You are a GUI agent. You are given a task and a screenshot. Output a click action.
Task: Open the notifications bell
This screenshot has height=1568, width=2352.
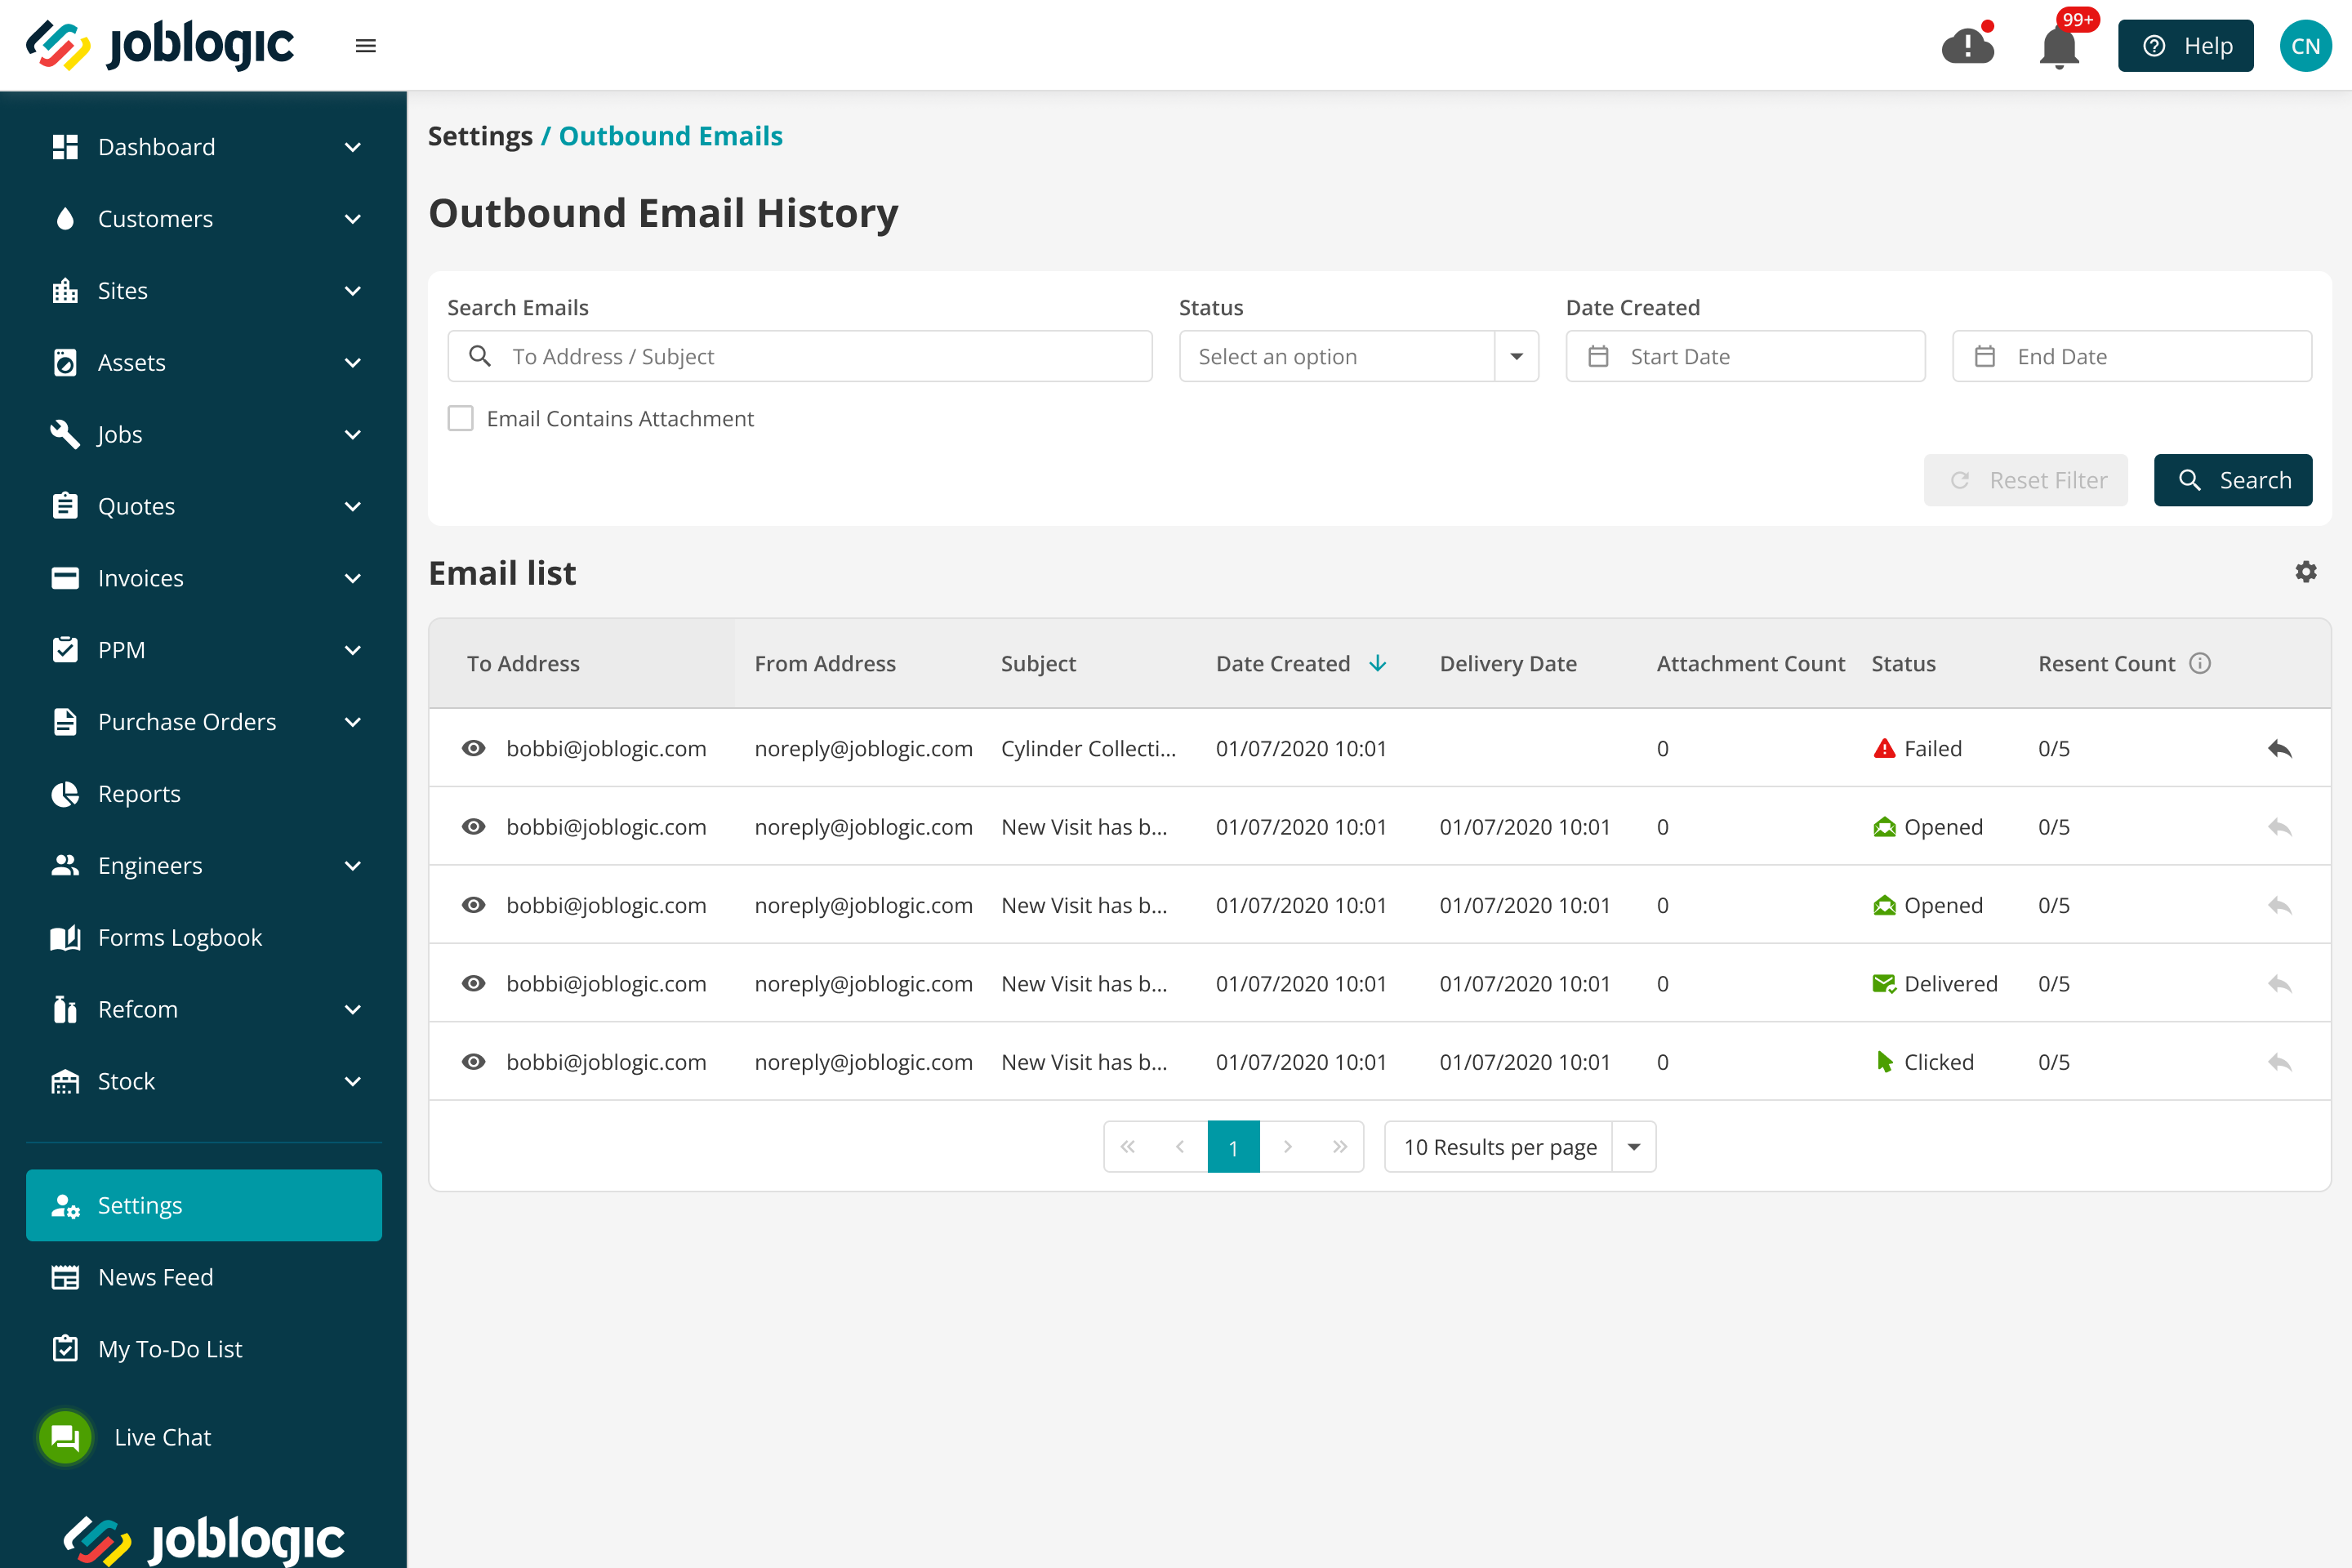click(x=2060, y=46)
